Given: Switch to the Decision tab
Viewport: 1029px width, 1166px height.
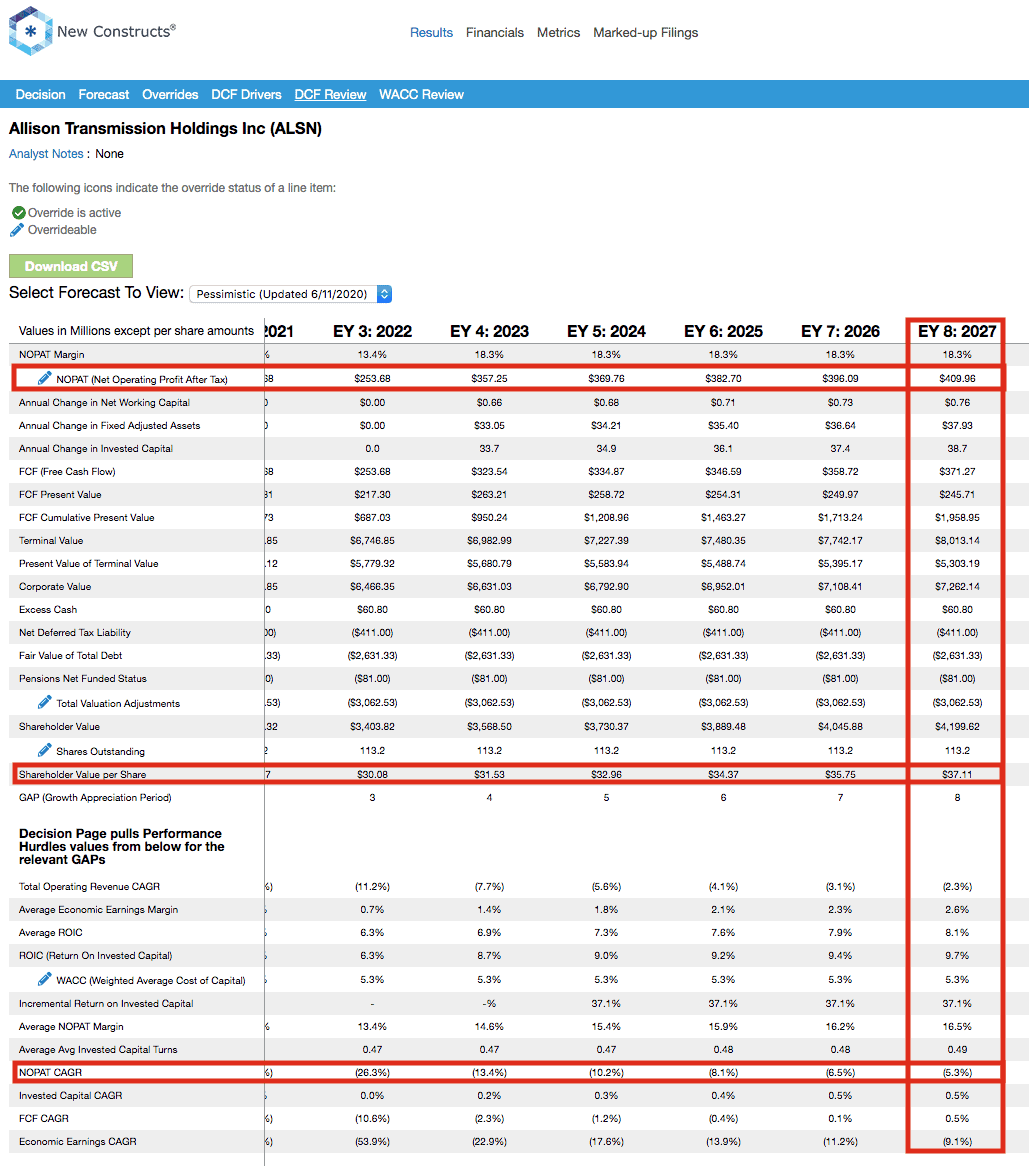Looking at the screenshot, I should [40, 94].
